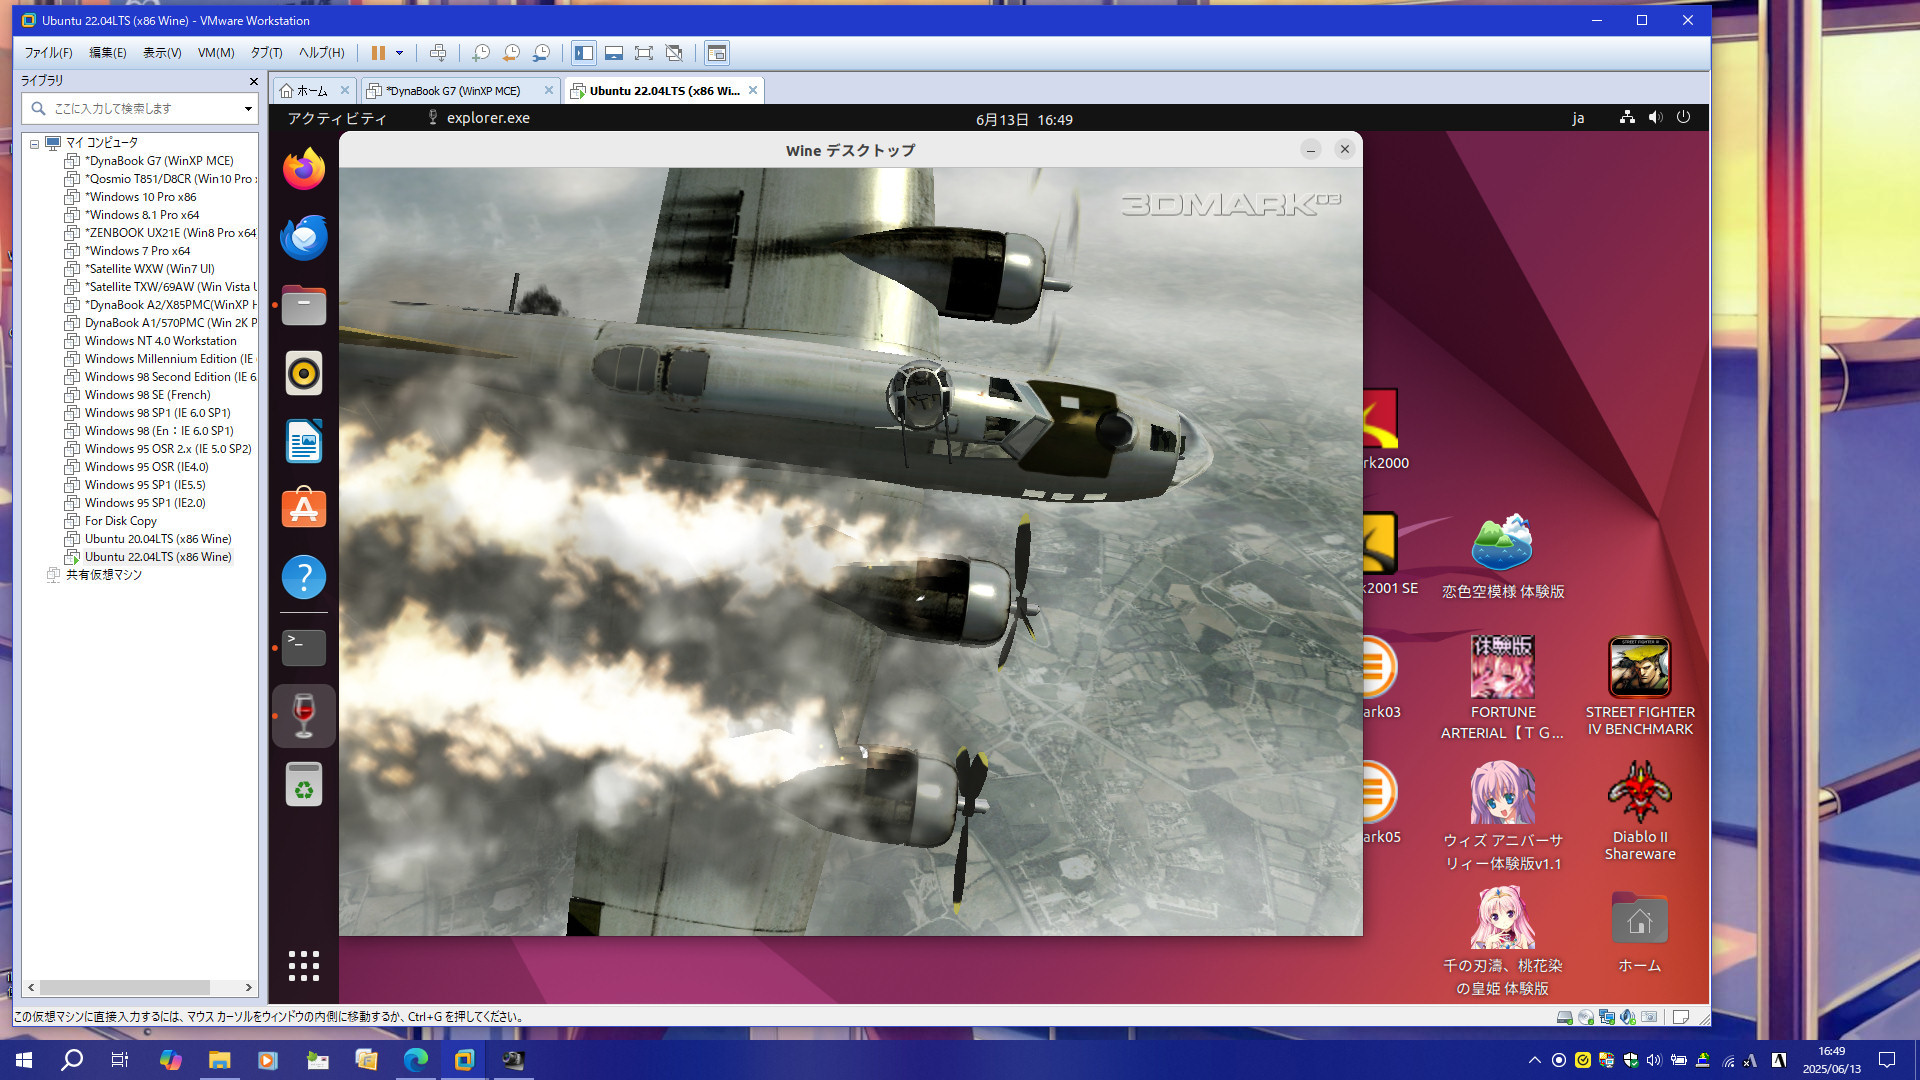Open File Explorer from Windows taskbar
Image resolution: width=1920 pixels, height=1080 pixels.
[x=219, y=1060]
